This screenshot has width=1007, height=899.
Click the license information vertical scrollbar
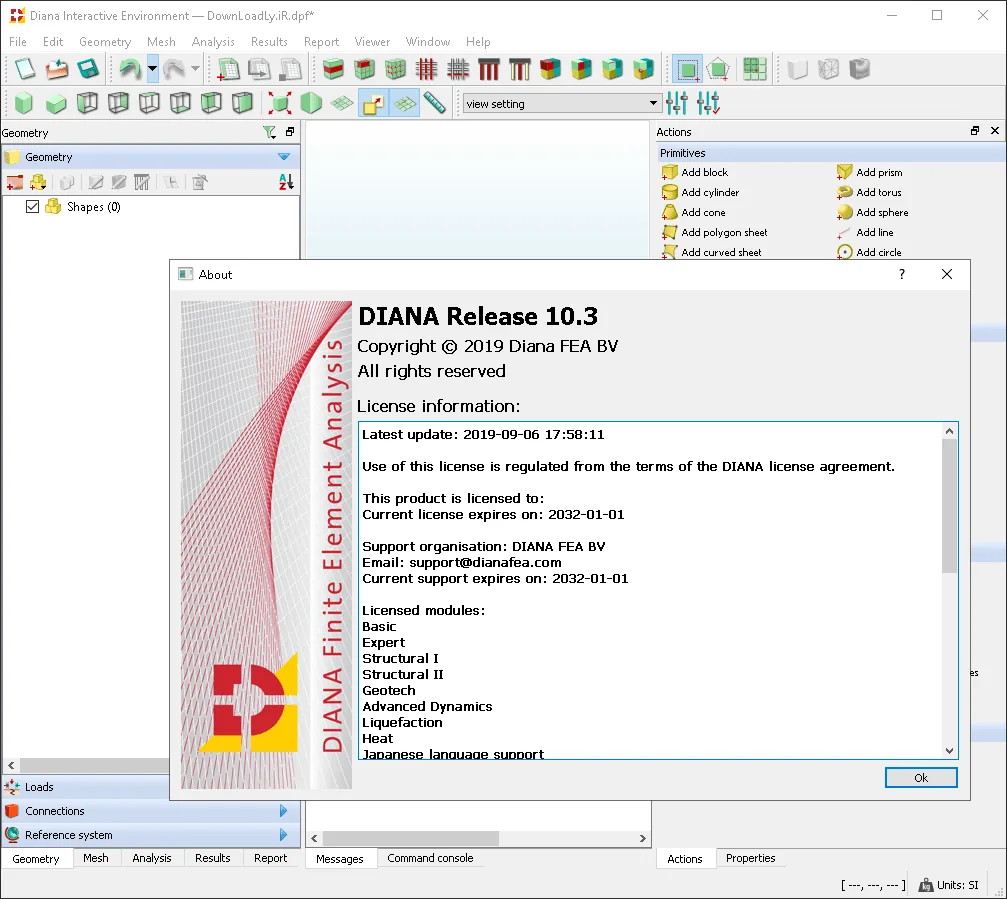click(x=950, y=591)
